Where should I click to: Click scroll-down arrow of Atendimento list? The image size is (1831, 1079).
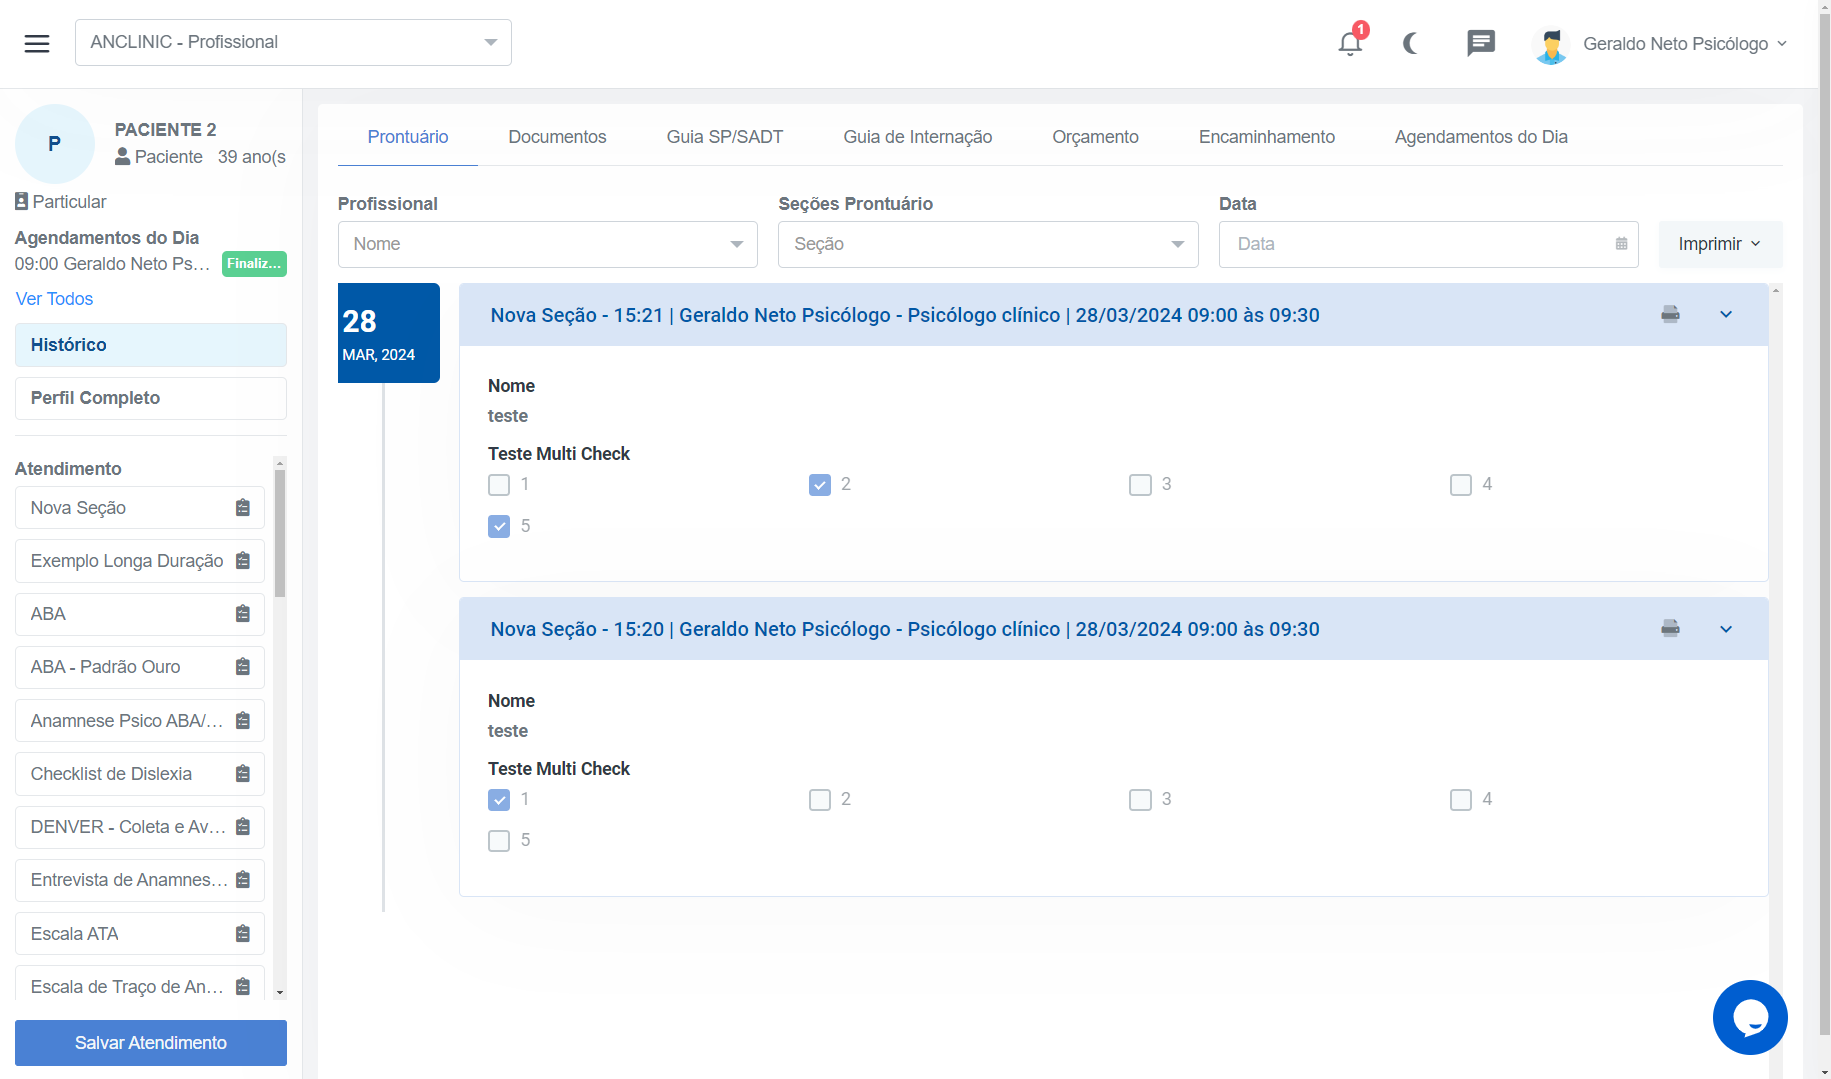(280, 993)
